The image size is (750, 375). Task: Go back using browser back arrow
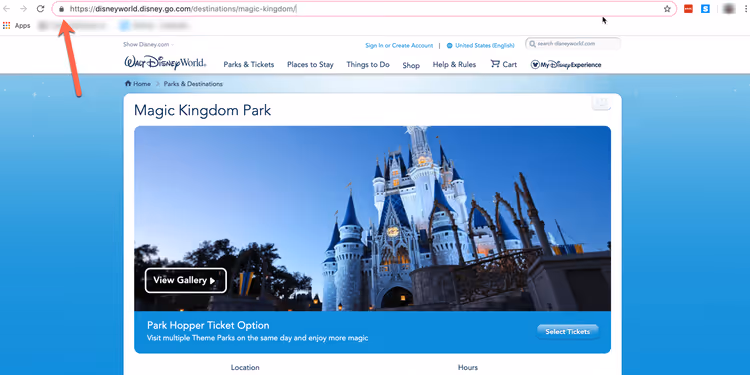[x=7, y=9]
